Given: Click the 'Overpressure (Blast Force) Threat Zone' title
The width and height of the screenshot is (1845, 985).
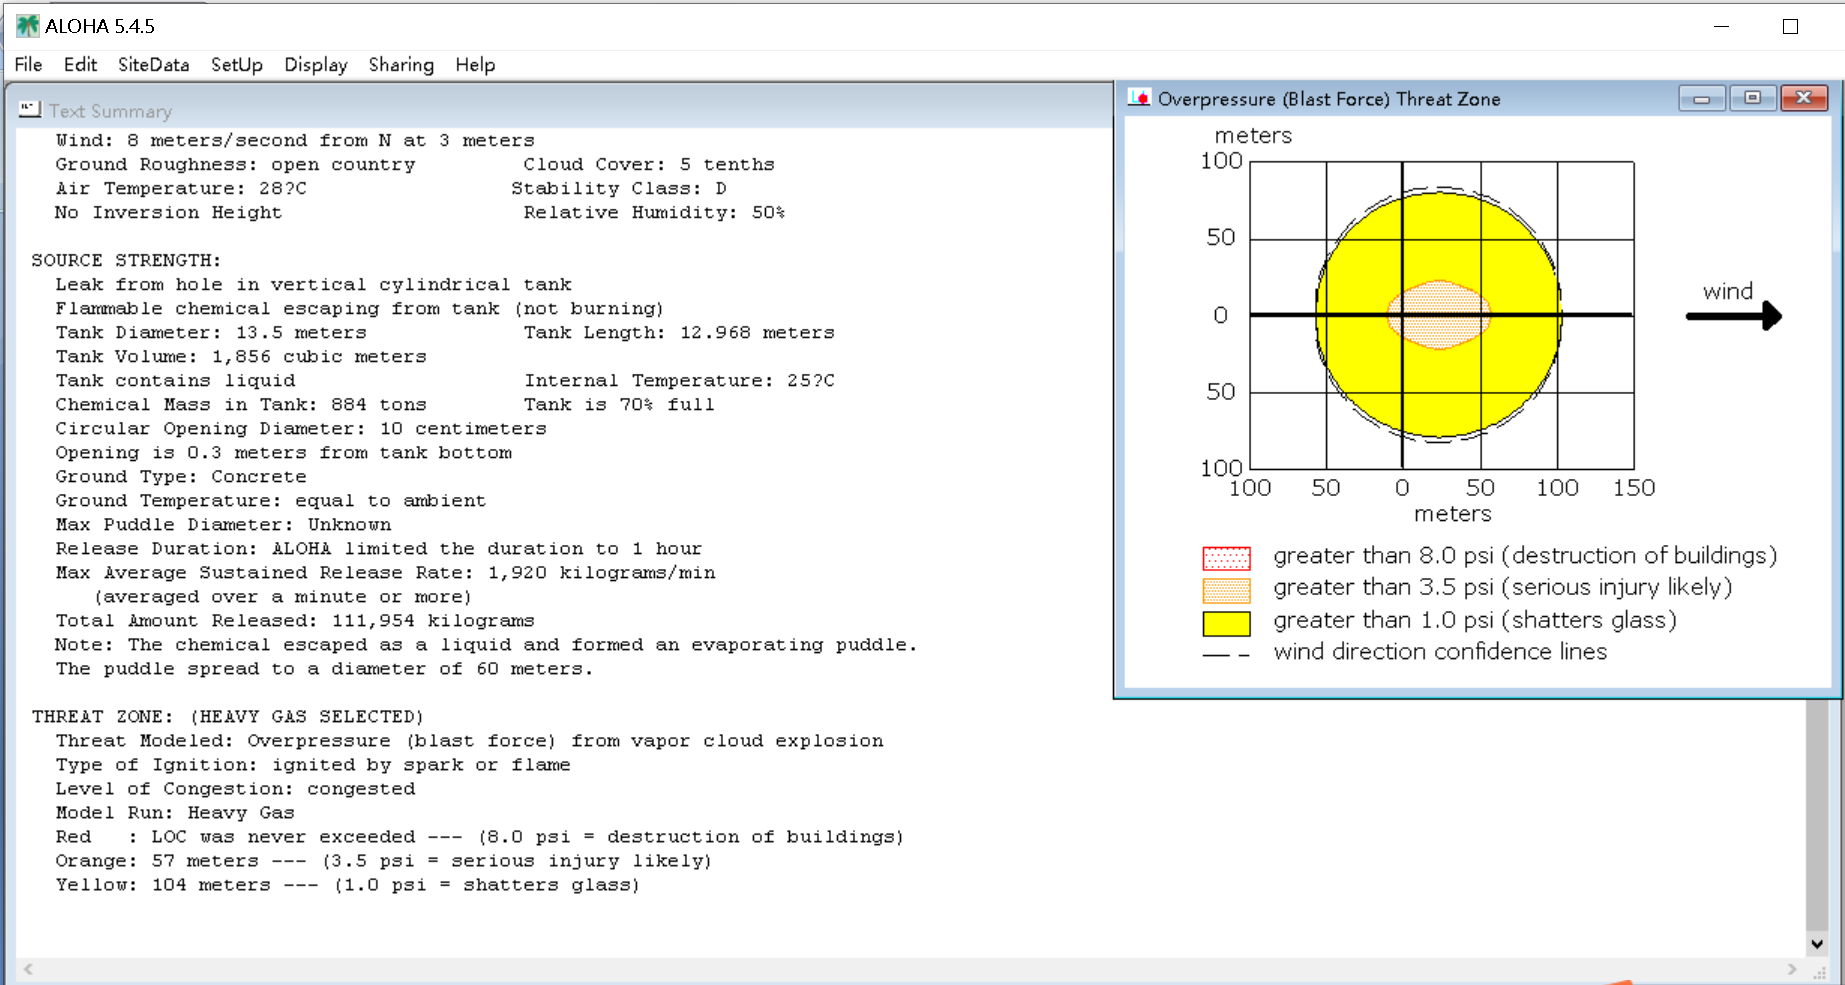Looking at the screenshot, I should (1329, 99).
